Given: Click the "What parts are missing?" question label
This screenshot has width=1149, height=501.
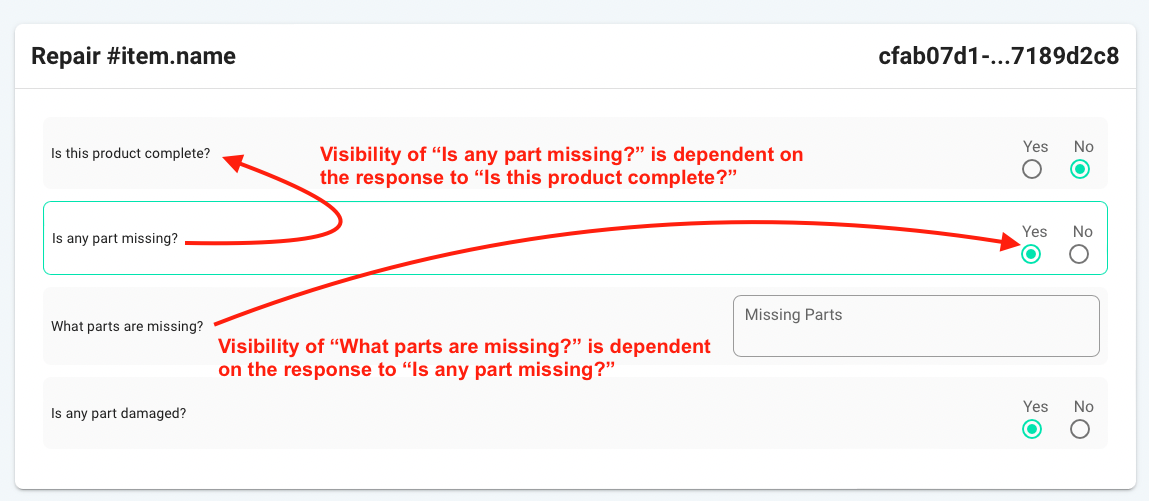Looking at the screenshot, I should (127, 326).
